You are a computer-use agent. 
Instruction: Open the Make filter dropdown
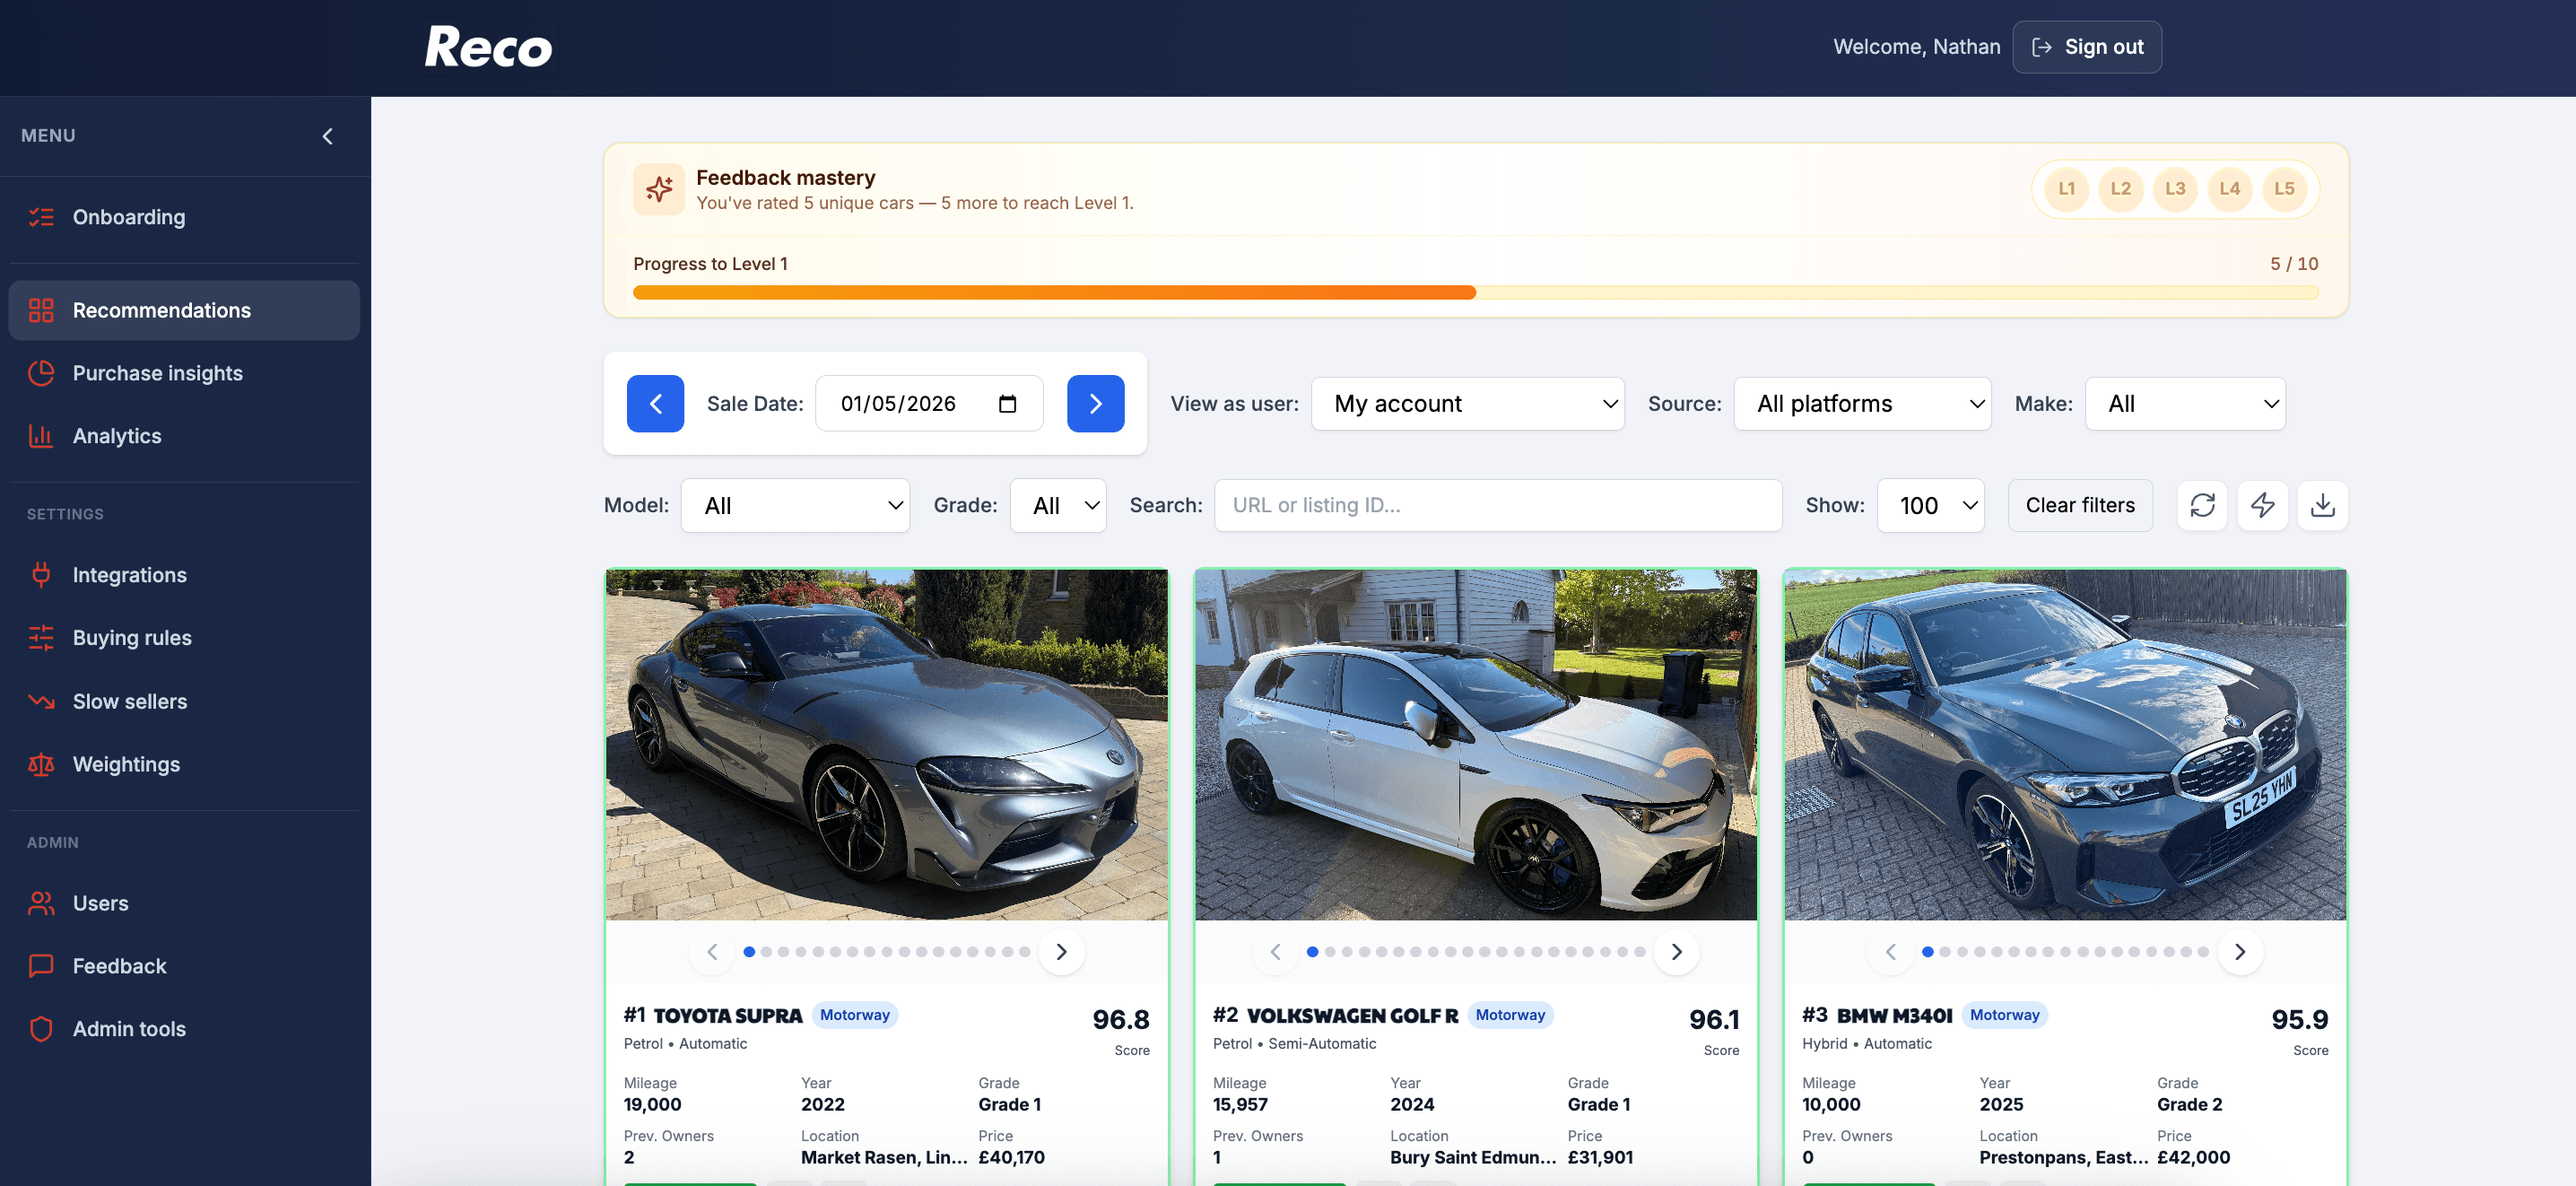click(x=2185, y=404)
